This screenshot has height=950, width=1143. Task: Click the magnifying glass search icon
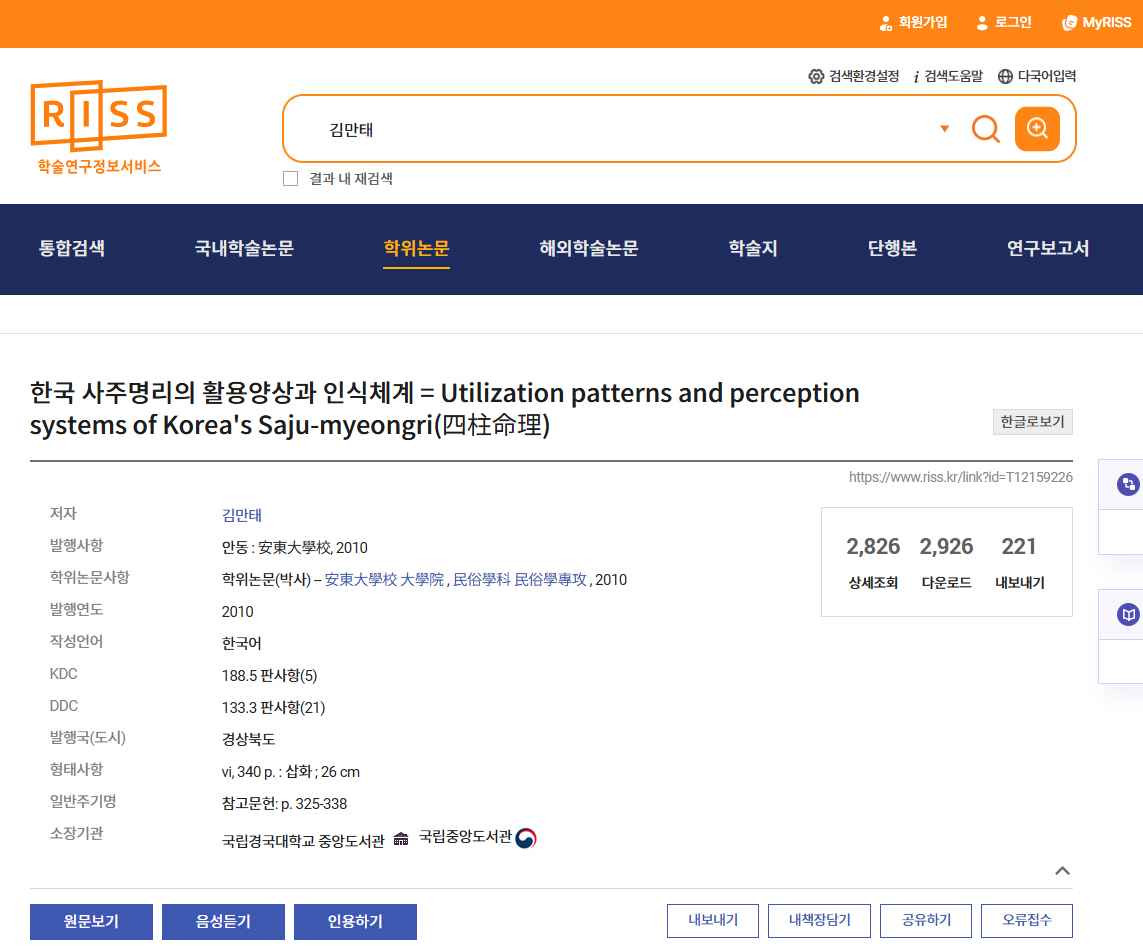[986, 129]
